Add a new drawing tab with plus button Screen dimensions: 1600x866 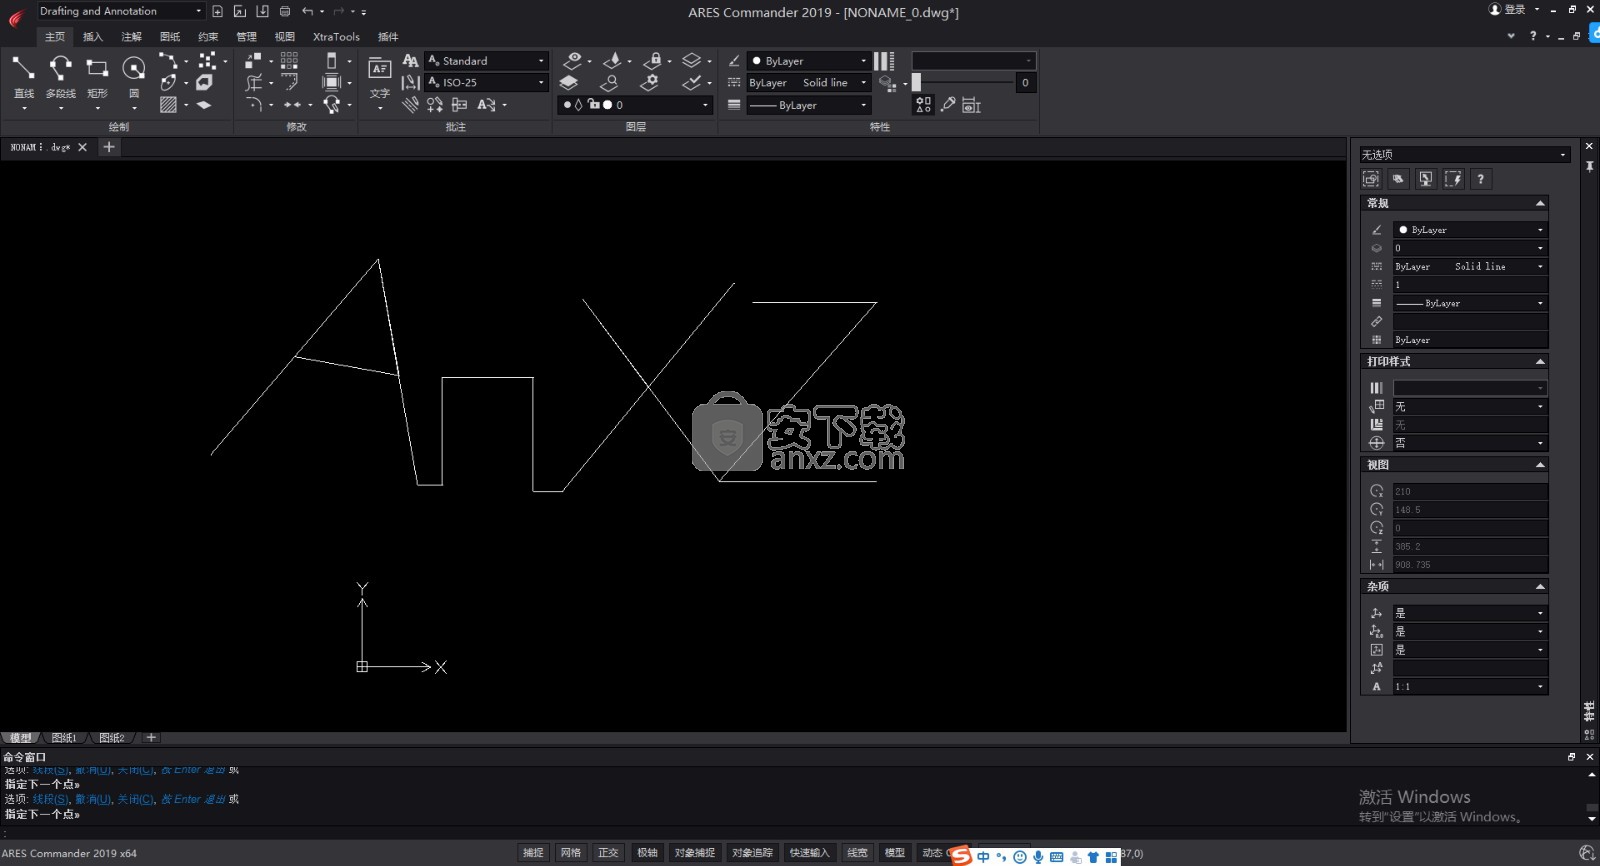click(x=109, y=147)
